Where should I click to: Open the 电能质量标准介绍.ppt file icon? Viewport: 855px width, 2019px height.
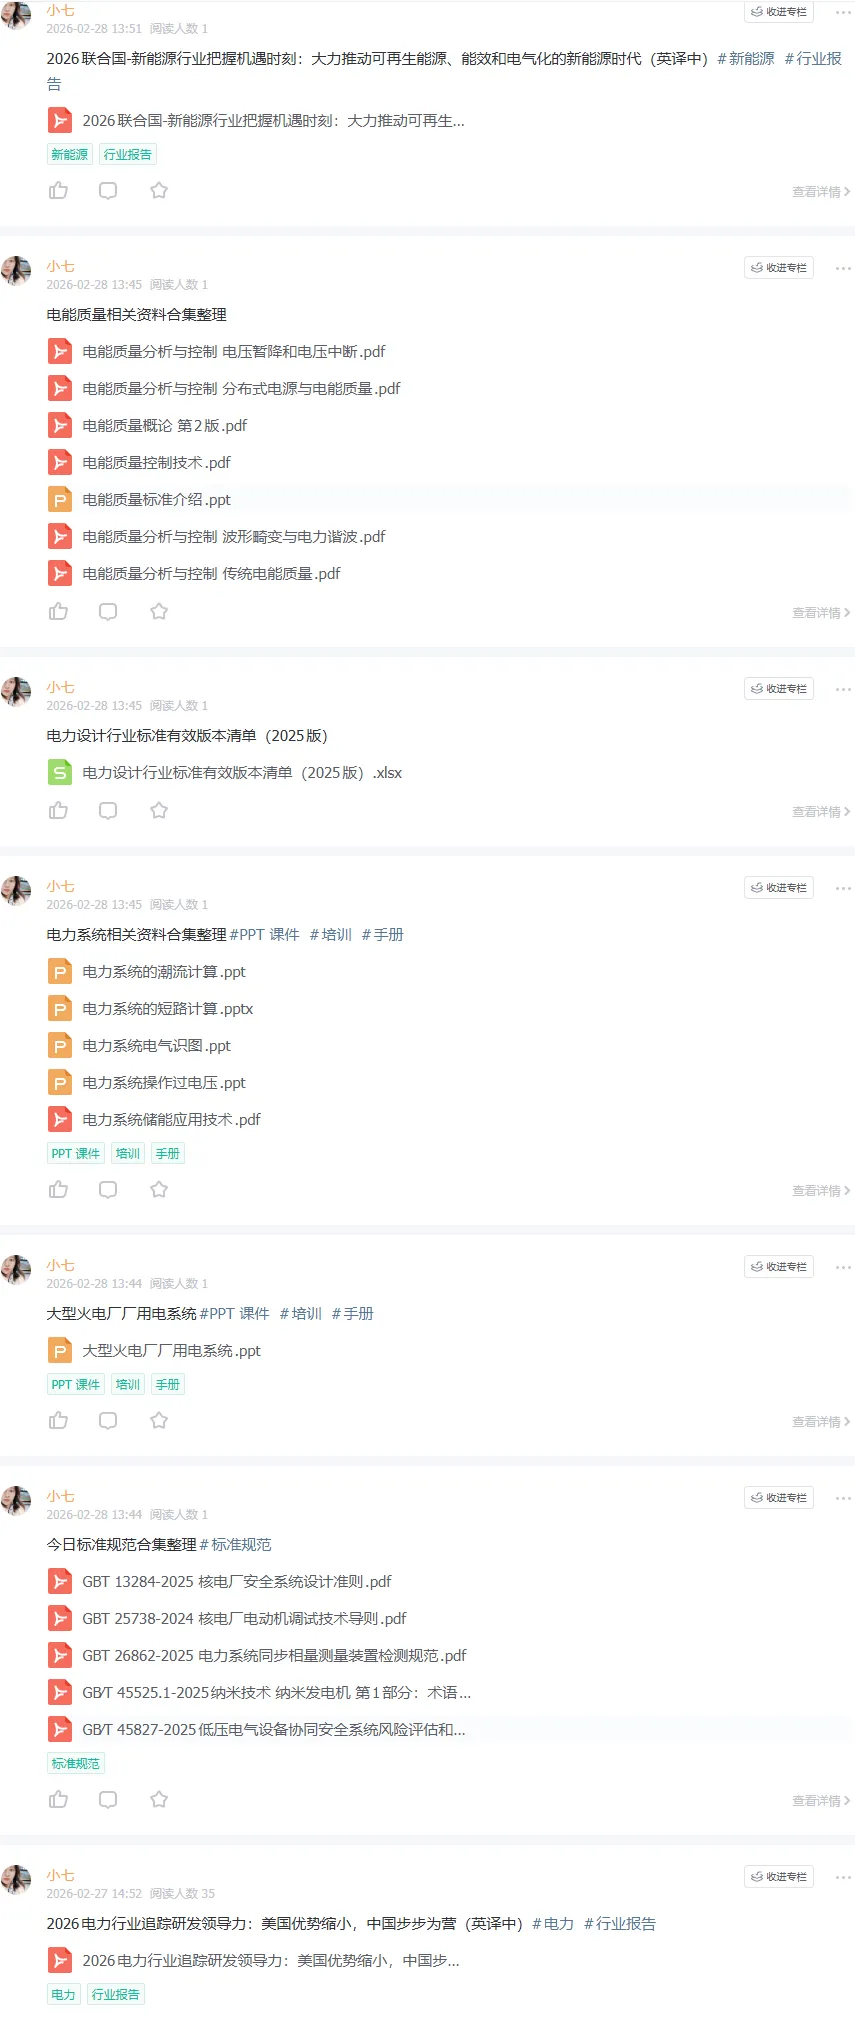[60, 499]
